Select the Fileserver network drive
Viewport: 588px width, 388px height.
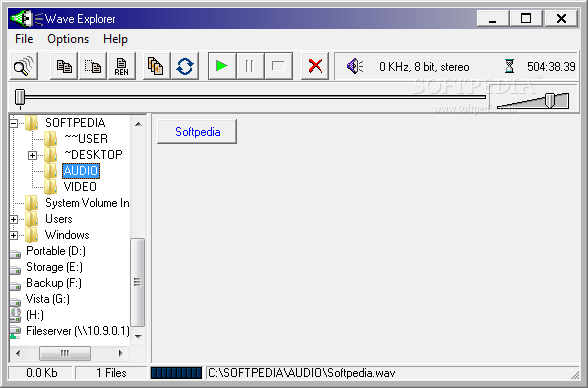[78, 331]
